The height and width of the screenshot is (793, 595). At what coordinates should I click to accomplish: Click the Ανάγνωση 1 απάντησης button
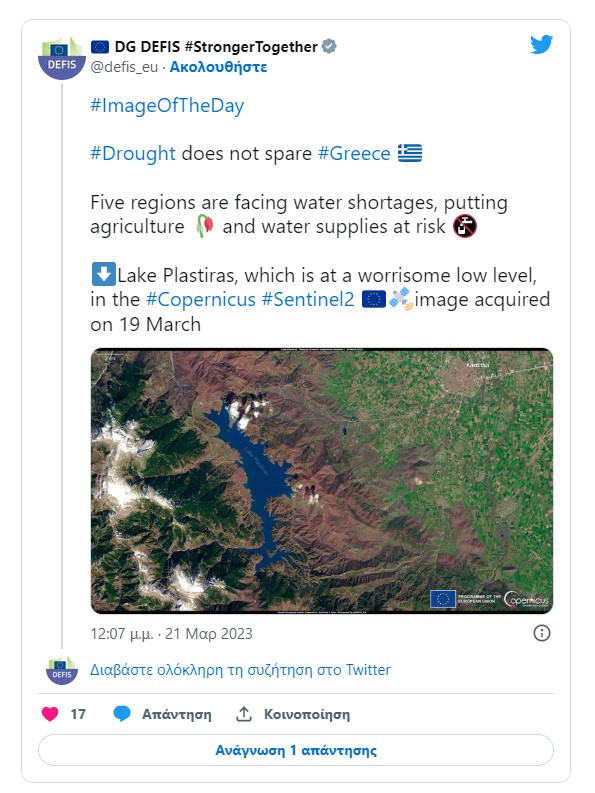(x=296, y=750)
